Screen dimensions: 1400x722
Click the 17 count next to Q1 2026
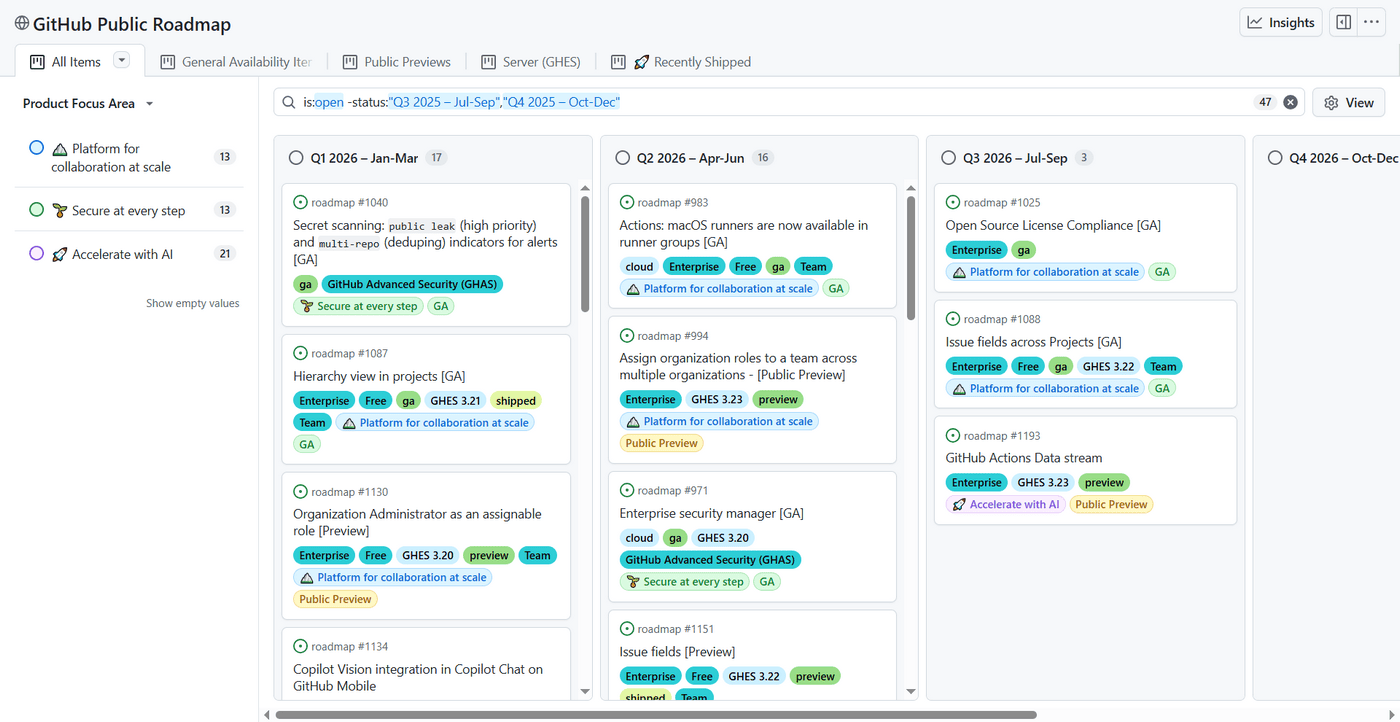coord(436,158)
